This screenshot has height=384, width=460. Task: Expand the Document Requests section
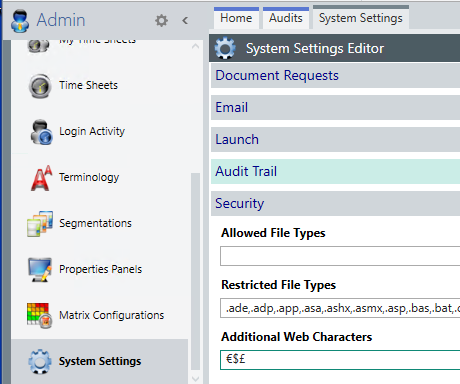point(335,76)
